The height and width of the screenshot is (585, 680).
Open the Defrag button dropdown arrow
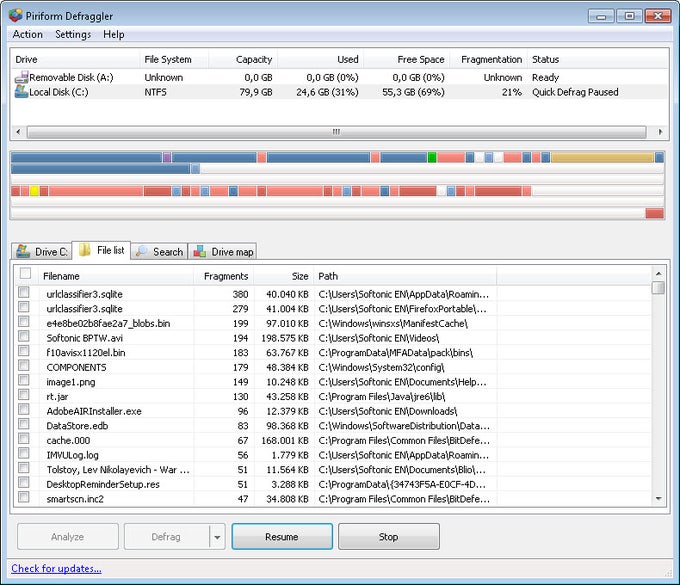coord(217,537)
